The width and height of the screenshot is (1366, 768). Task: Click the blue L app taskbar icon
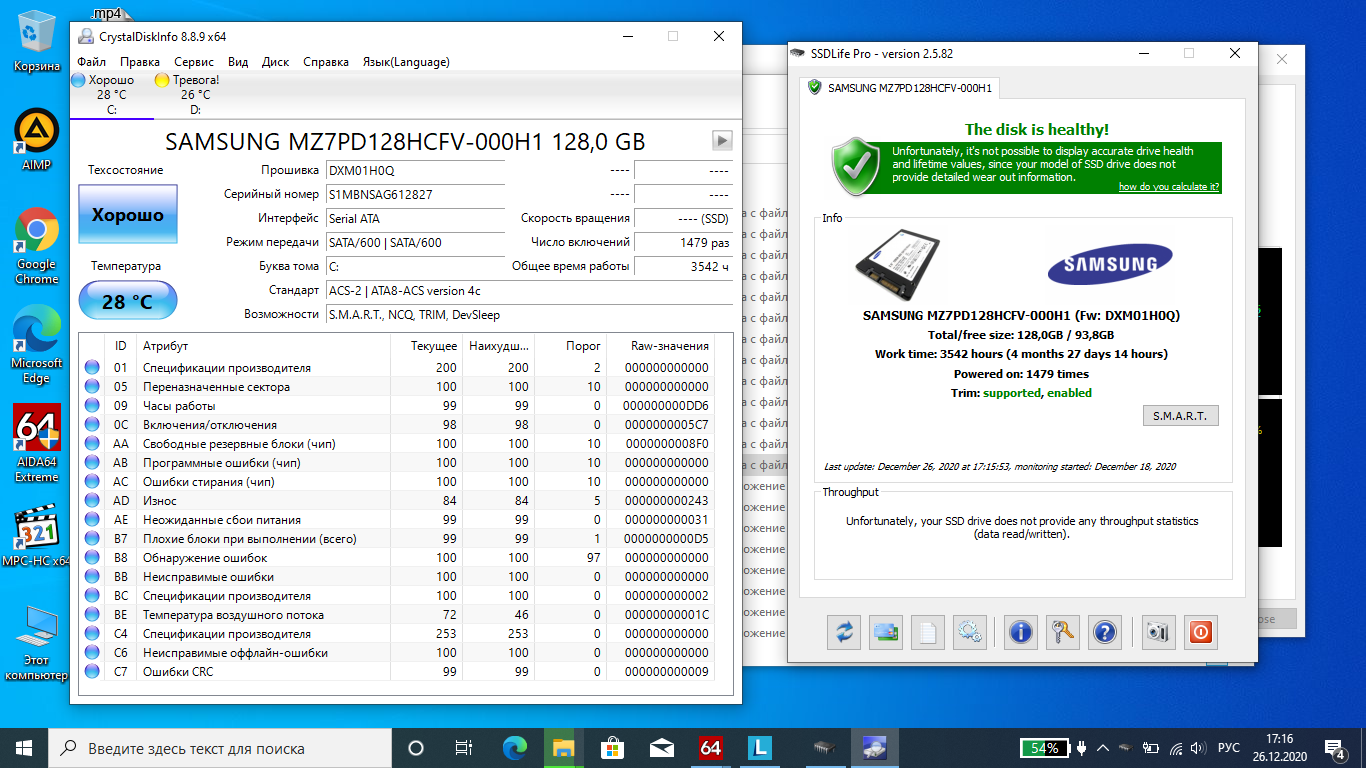tap(760, 748)
